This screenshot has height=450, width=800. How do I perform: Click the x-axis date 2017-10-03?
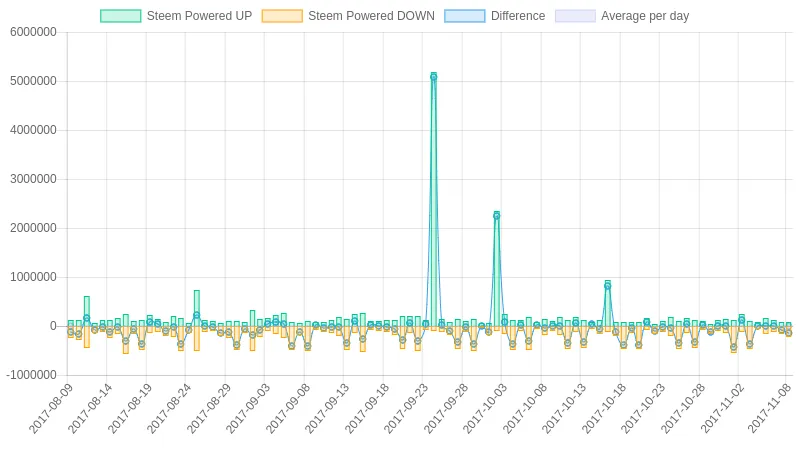click(485, 409)
